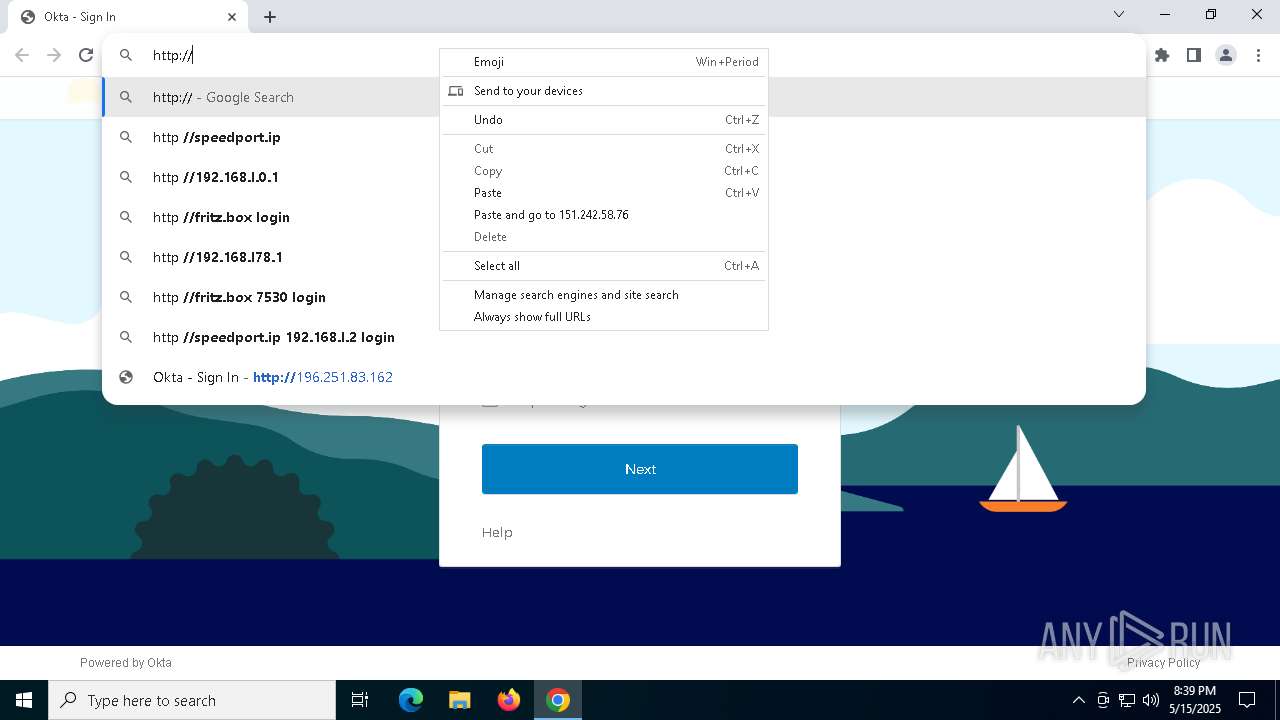Open the Privacy Policy link
1280x720 pixels.
point(1163,662)
